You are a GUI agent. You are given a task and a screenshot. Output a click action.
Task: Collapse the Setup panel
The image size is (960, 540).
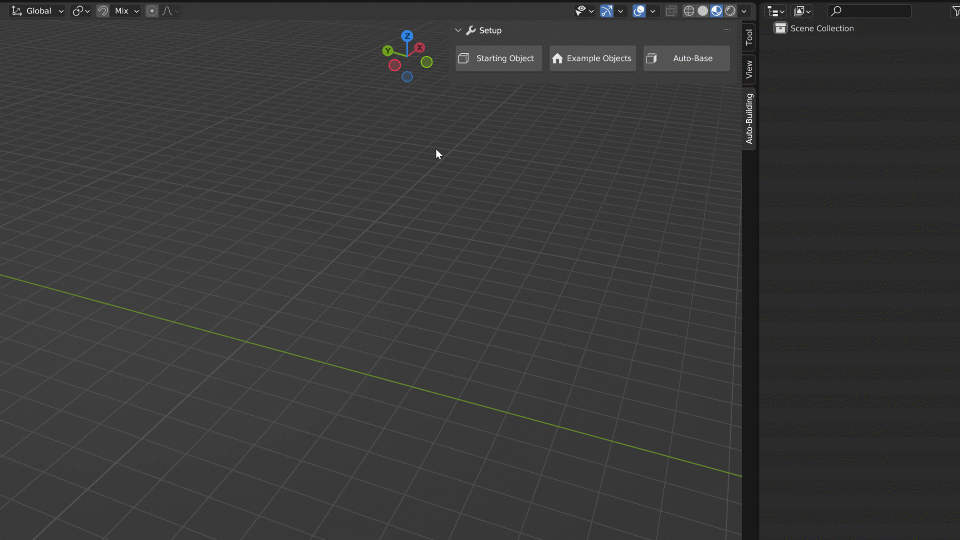[458, 30]
